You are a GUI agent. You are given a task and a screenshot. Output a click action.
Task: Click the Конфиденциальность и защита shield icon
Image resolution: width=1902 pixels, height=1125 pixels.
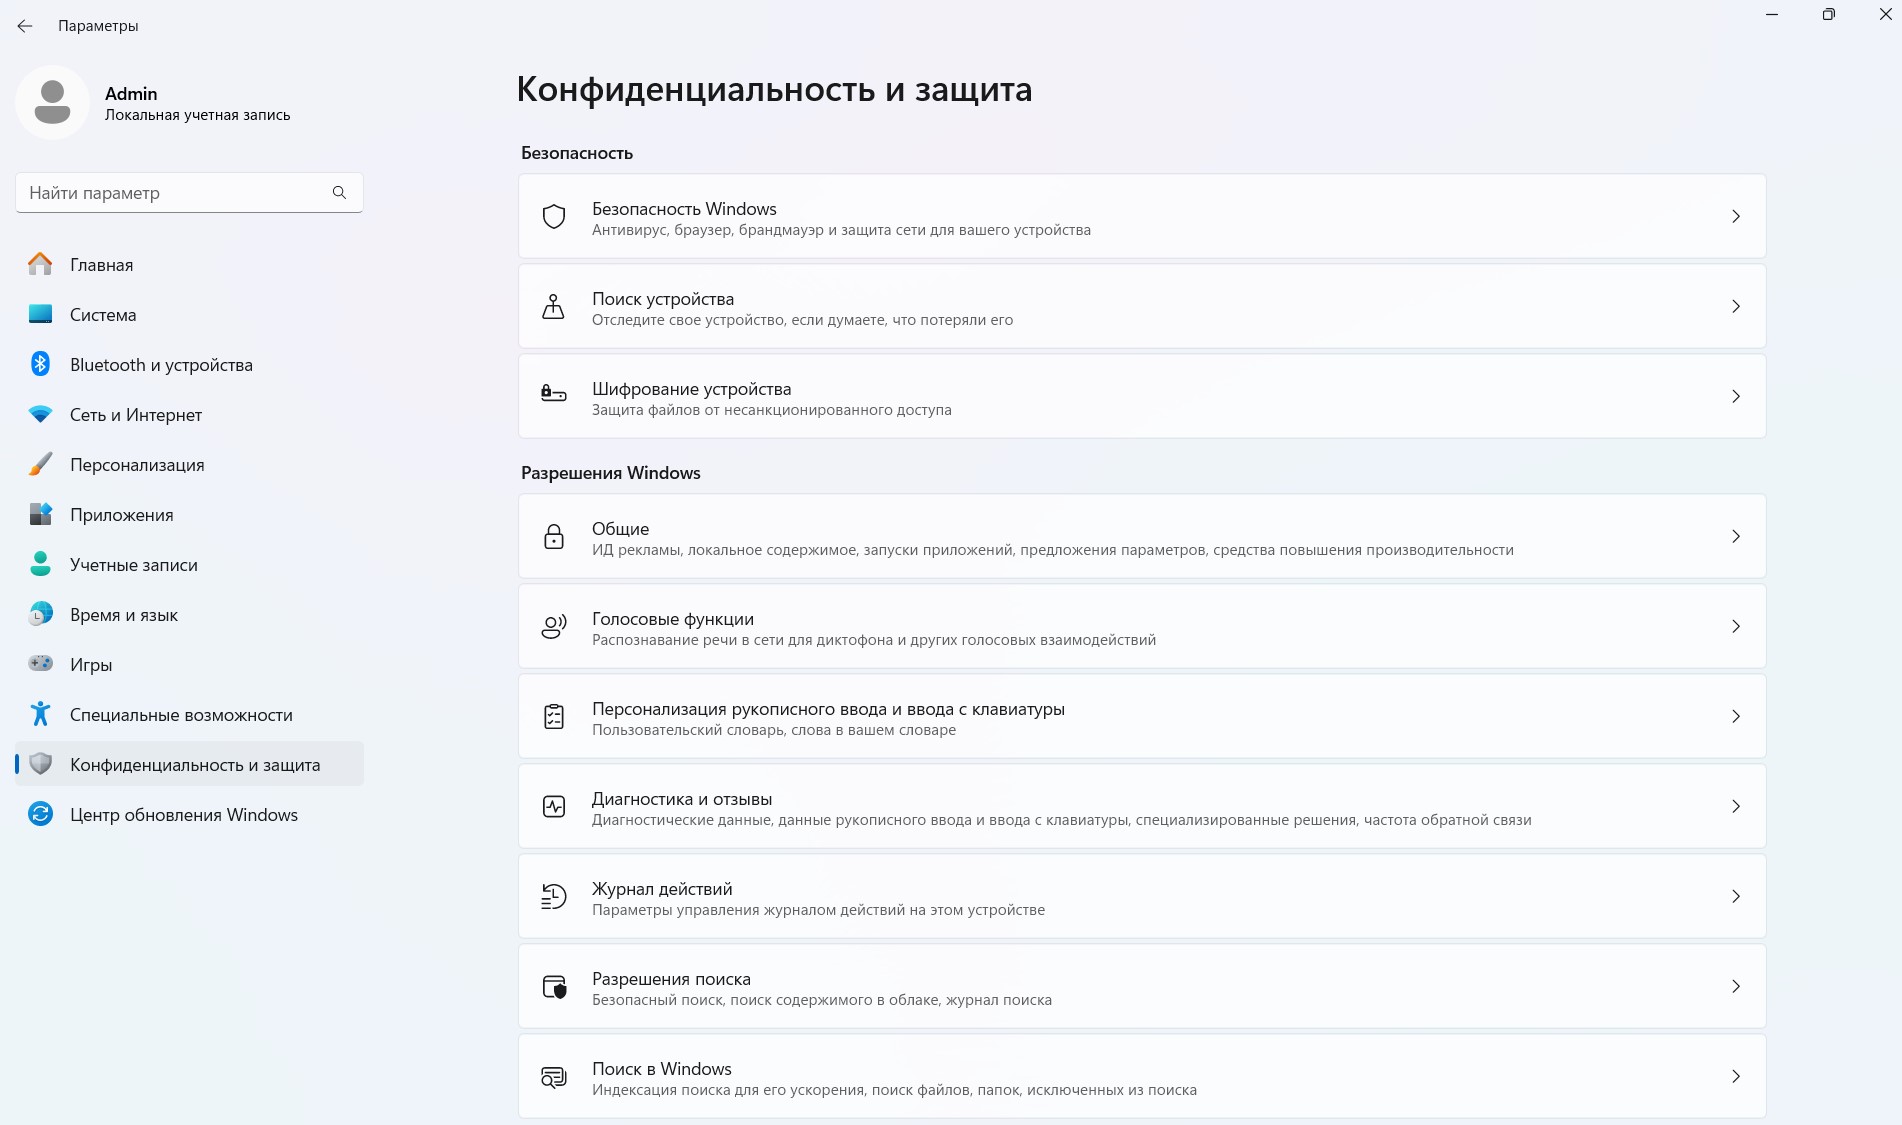40,764
